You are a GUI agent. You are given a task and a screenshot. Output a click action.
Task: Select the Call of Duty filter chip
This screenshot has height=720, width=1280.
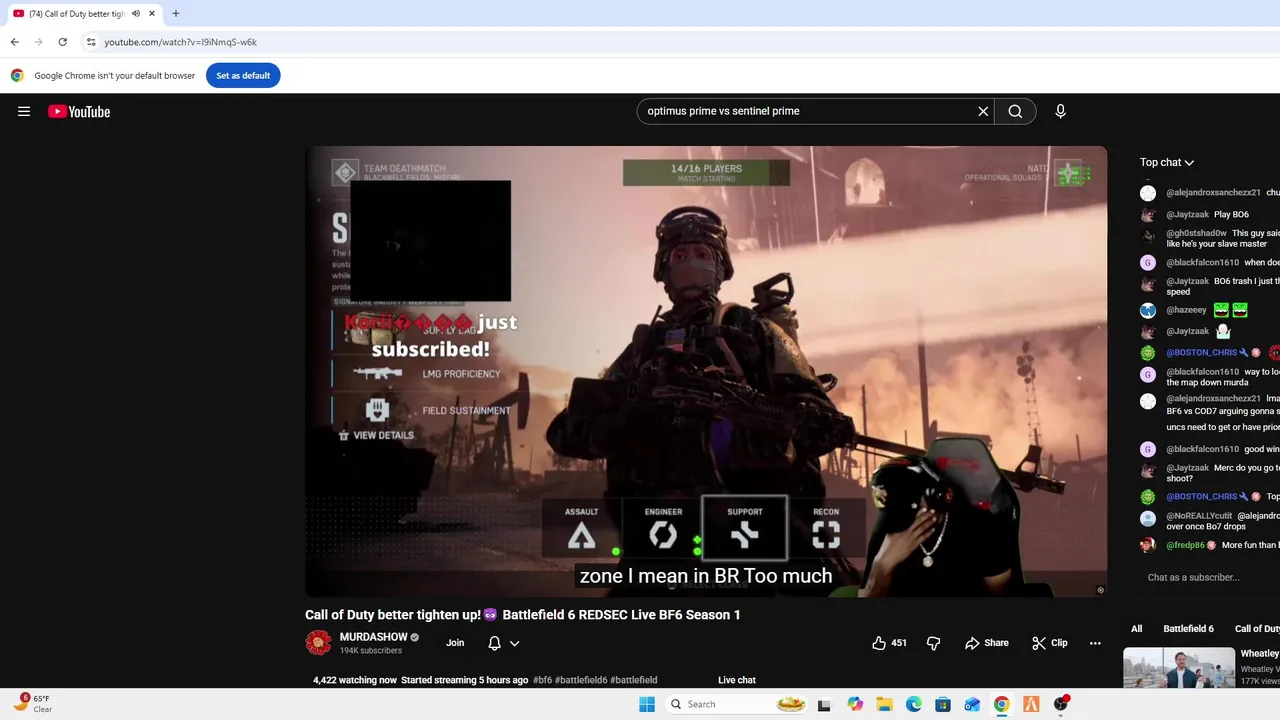[x=1256, y=628]
